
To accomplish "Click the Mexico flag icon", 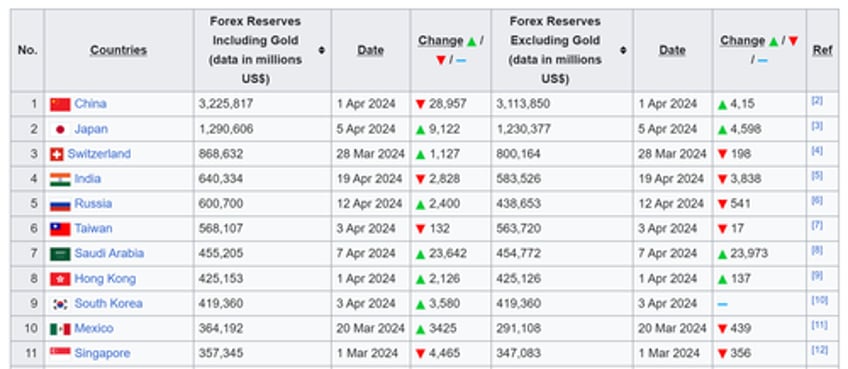I will [60, 329].
